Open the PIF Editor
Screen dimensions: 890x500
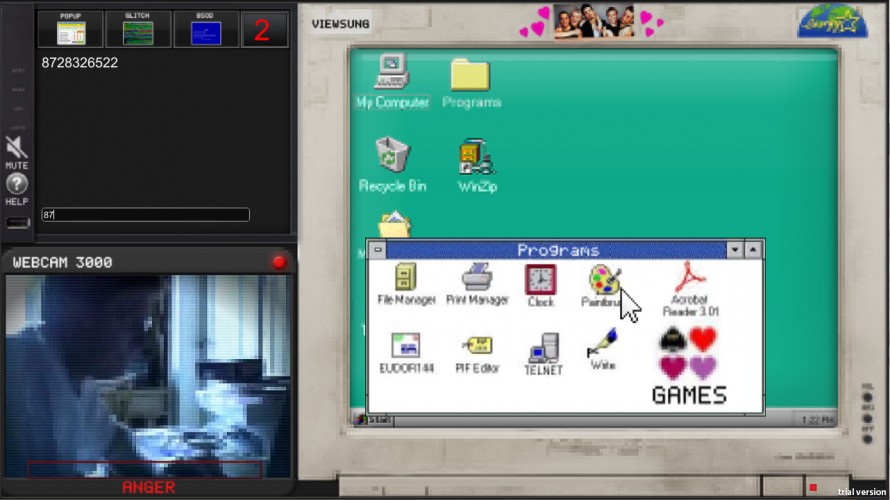[477, 354]
